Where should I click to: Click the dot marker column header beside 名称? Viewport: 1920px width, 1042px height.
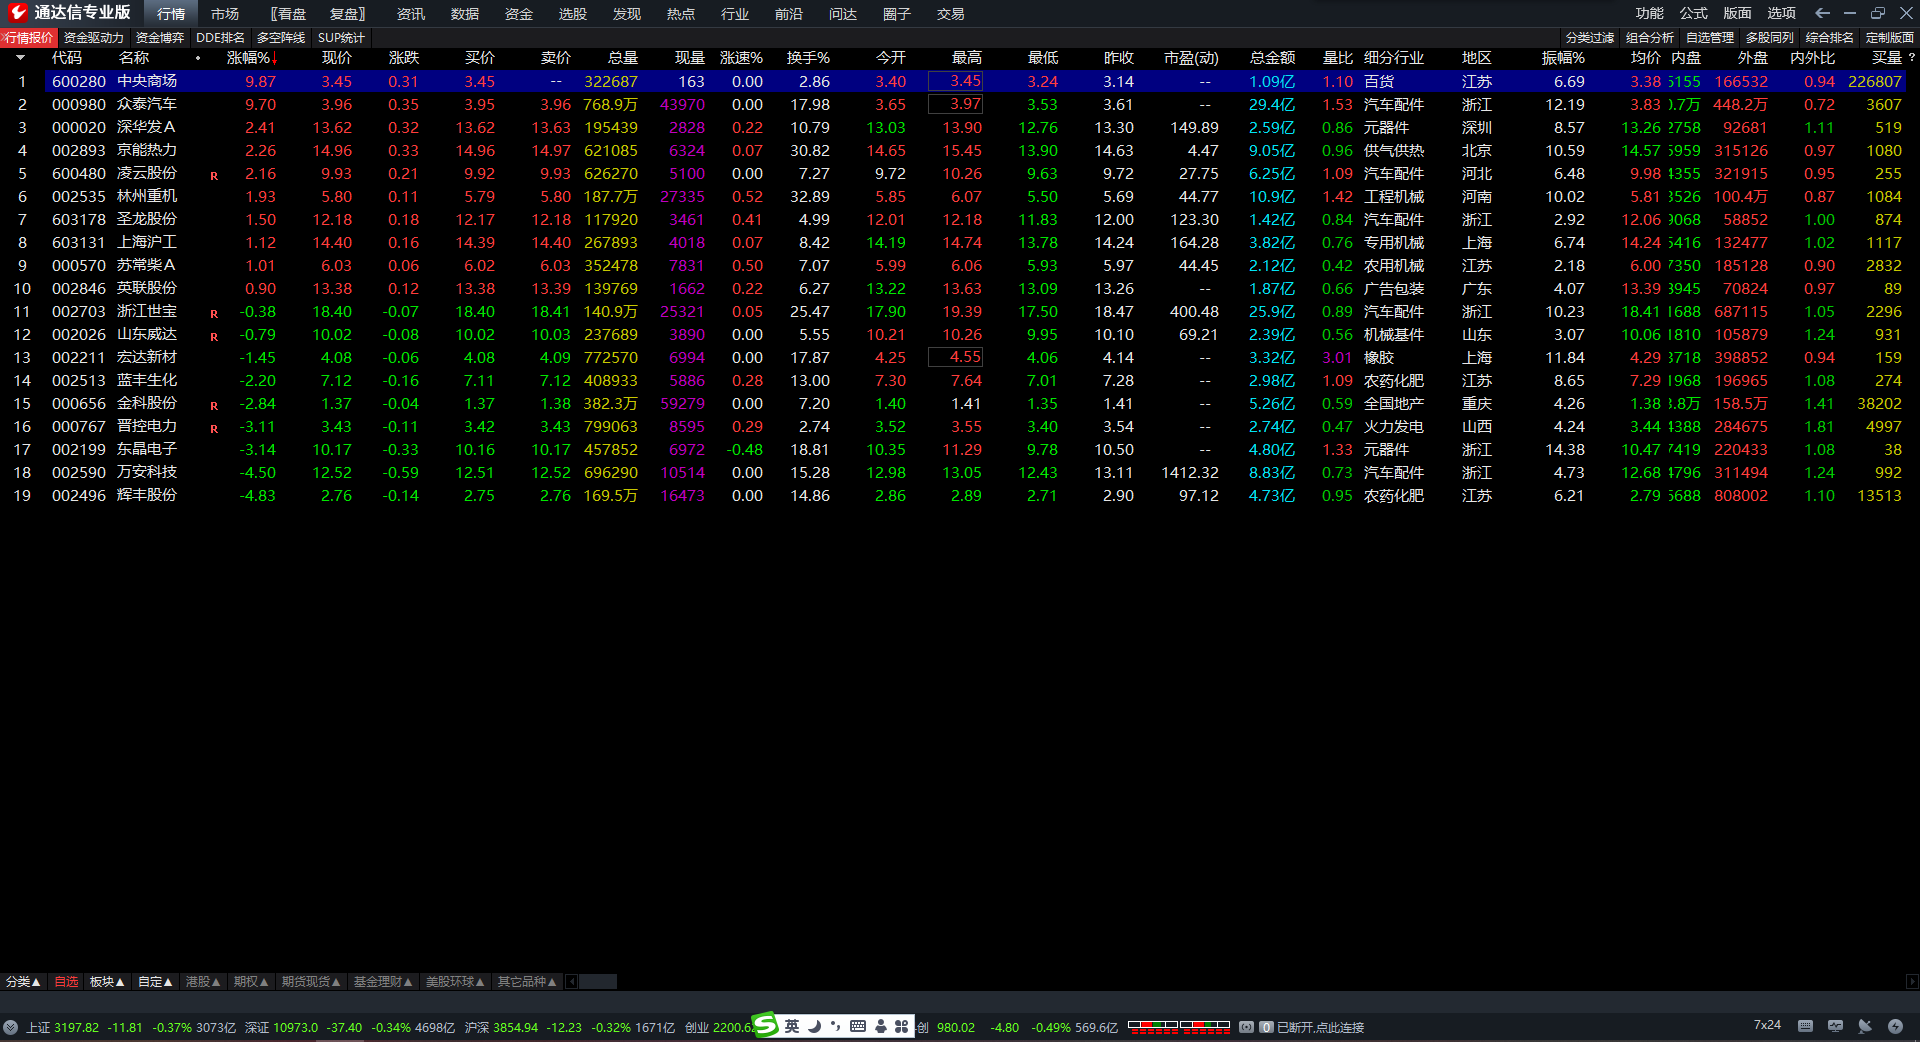point(198,58)
